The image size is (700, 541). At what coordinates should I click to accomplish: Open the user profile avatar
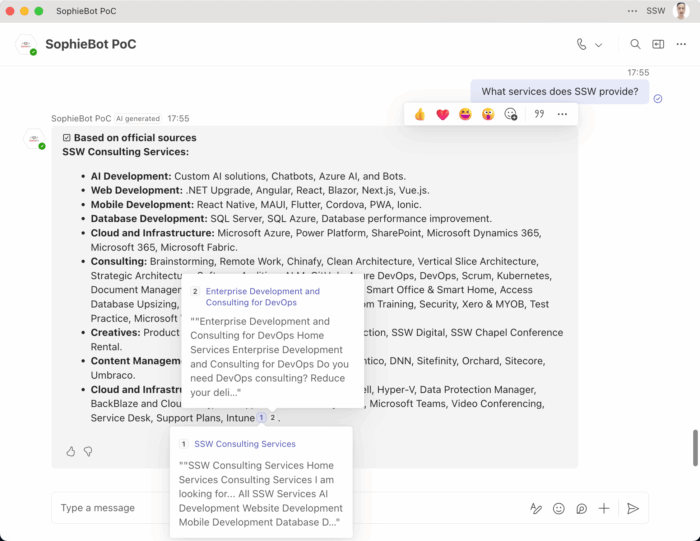coord(681,11)
